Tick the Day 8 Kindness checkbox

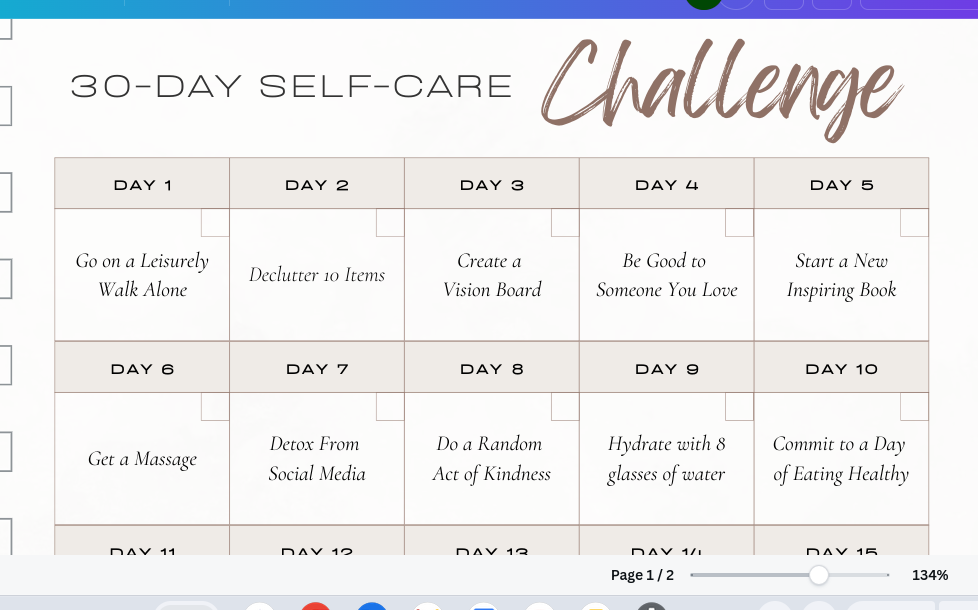point(565,407)
